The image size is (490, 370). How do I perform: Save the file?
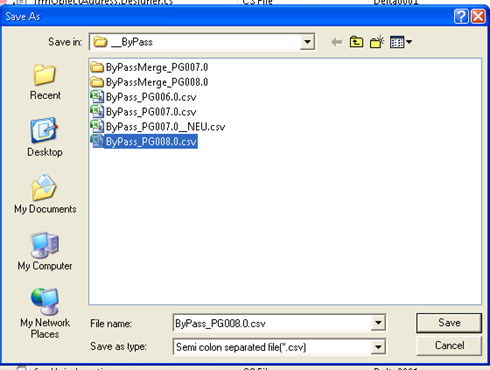pyautogui.click(x=449, y=322)
